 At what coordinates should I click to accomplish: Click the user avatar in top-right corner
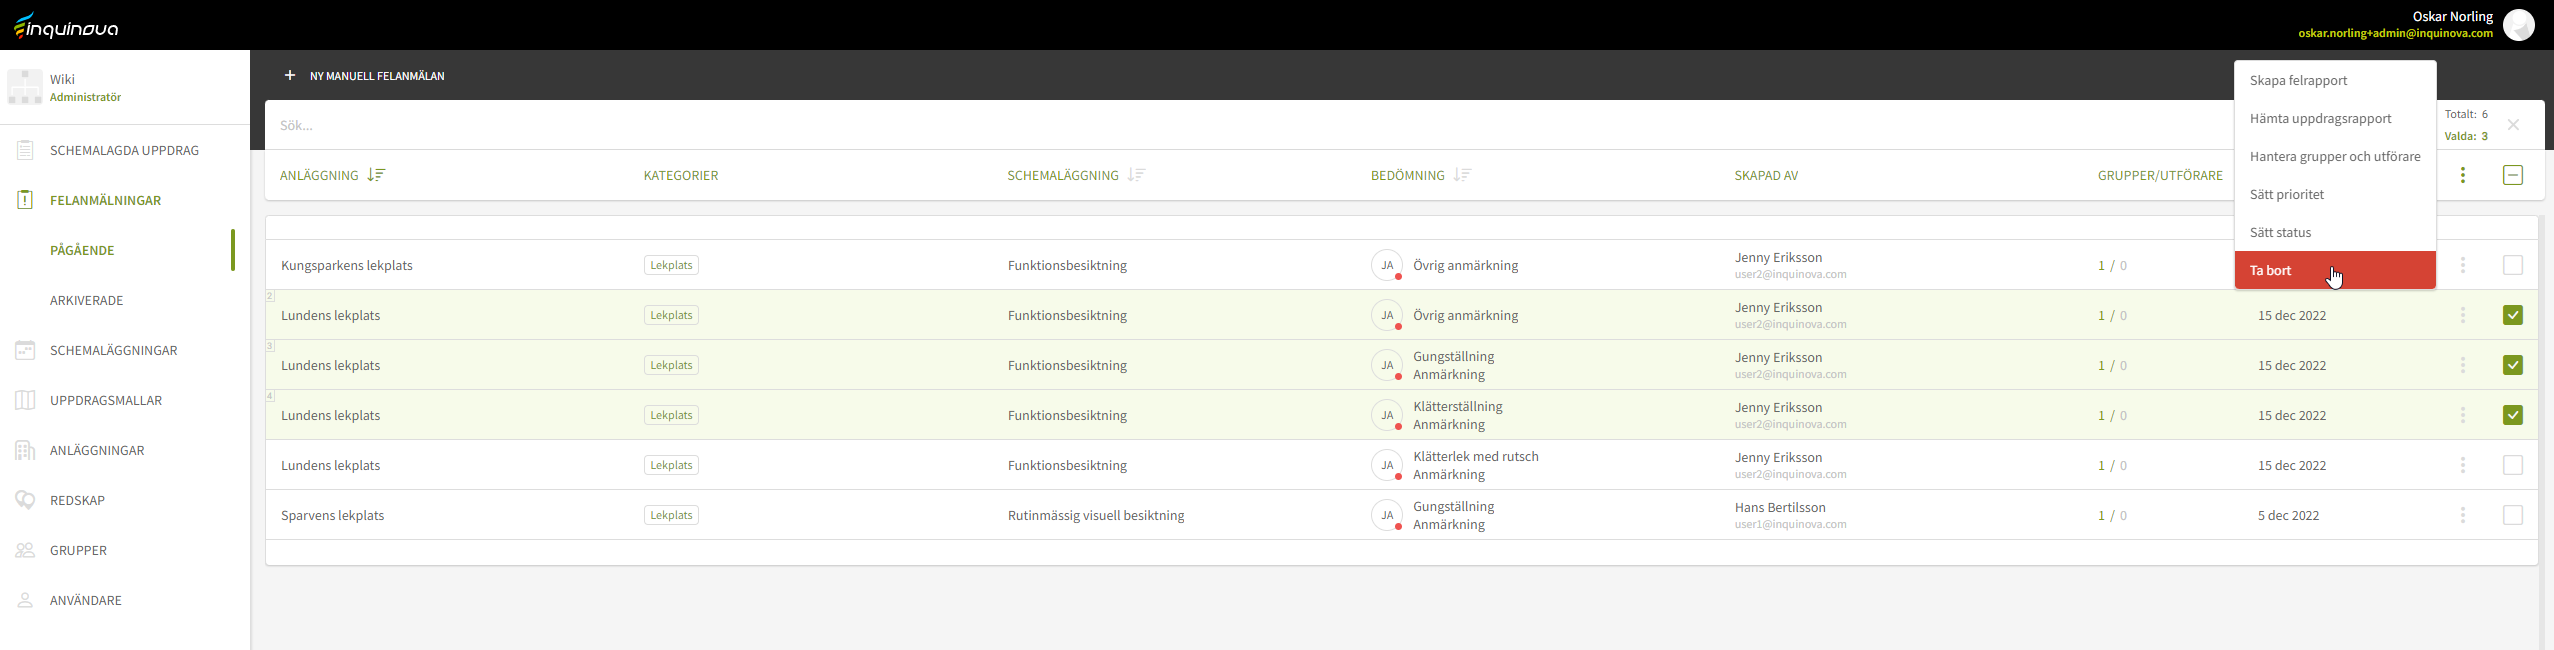coord(2518,25)
